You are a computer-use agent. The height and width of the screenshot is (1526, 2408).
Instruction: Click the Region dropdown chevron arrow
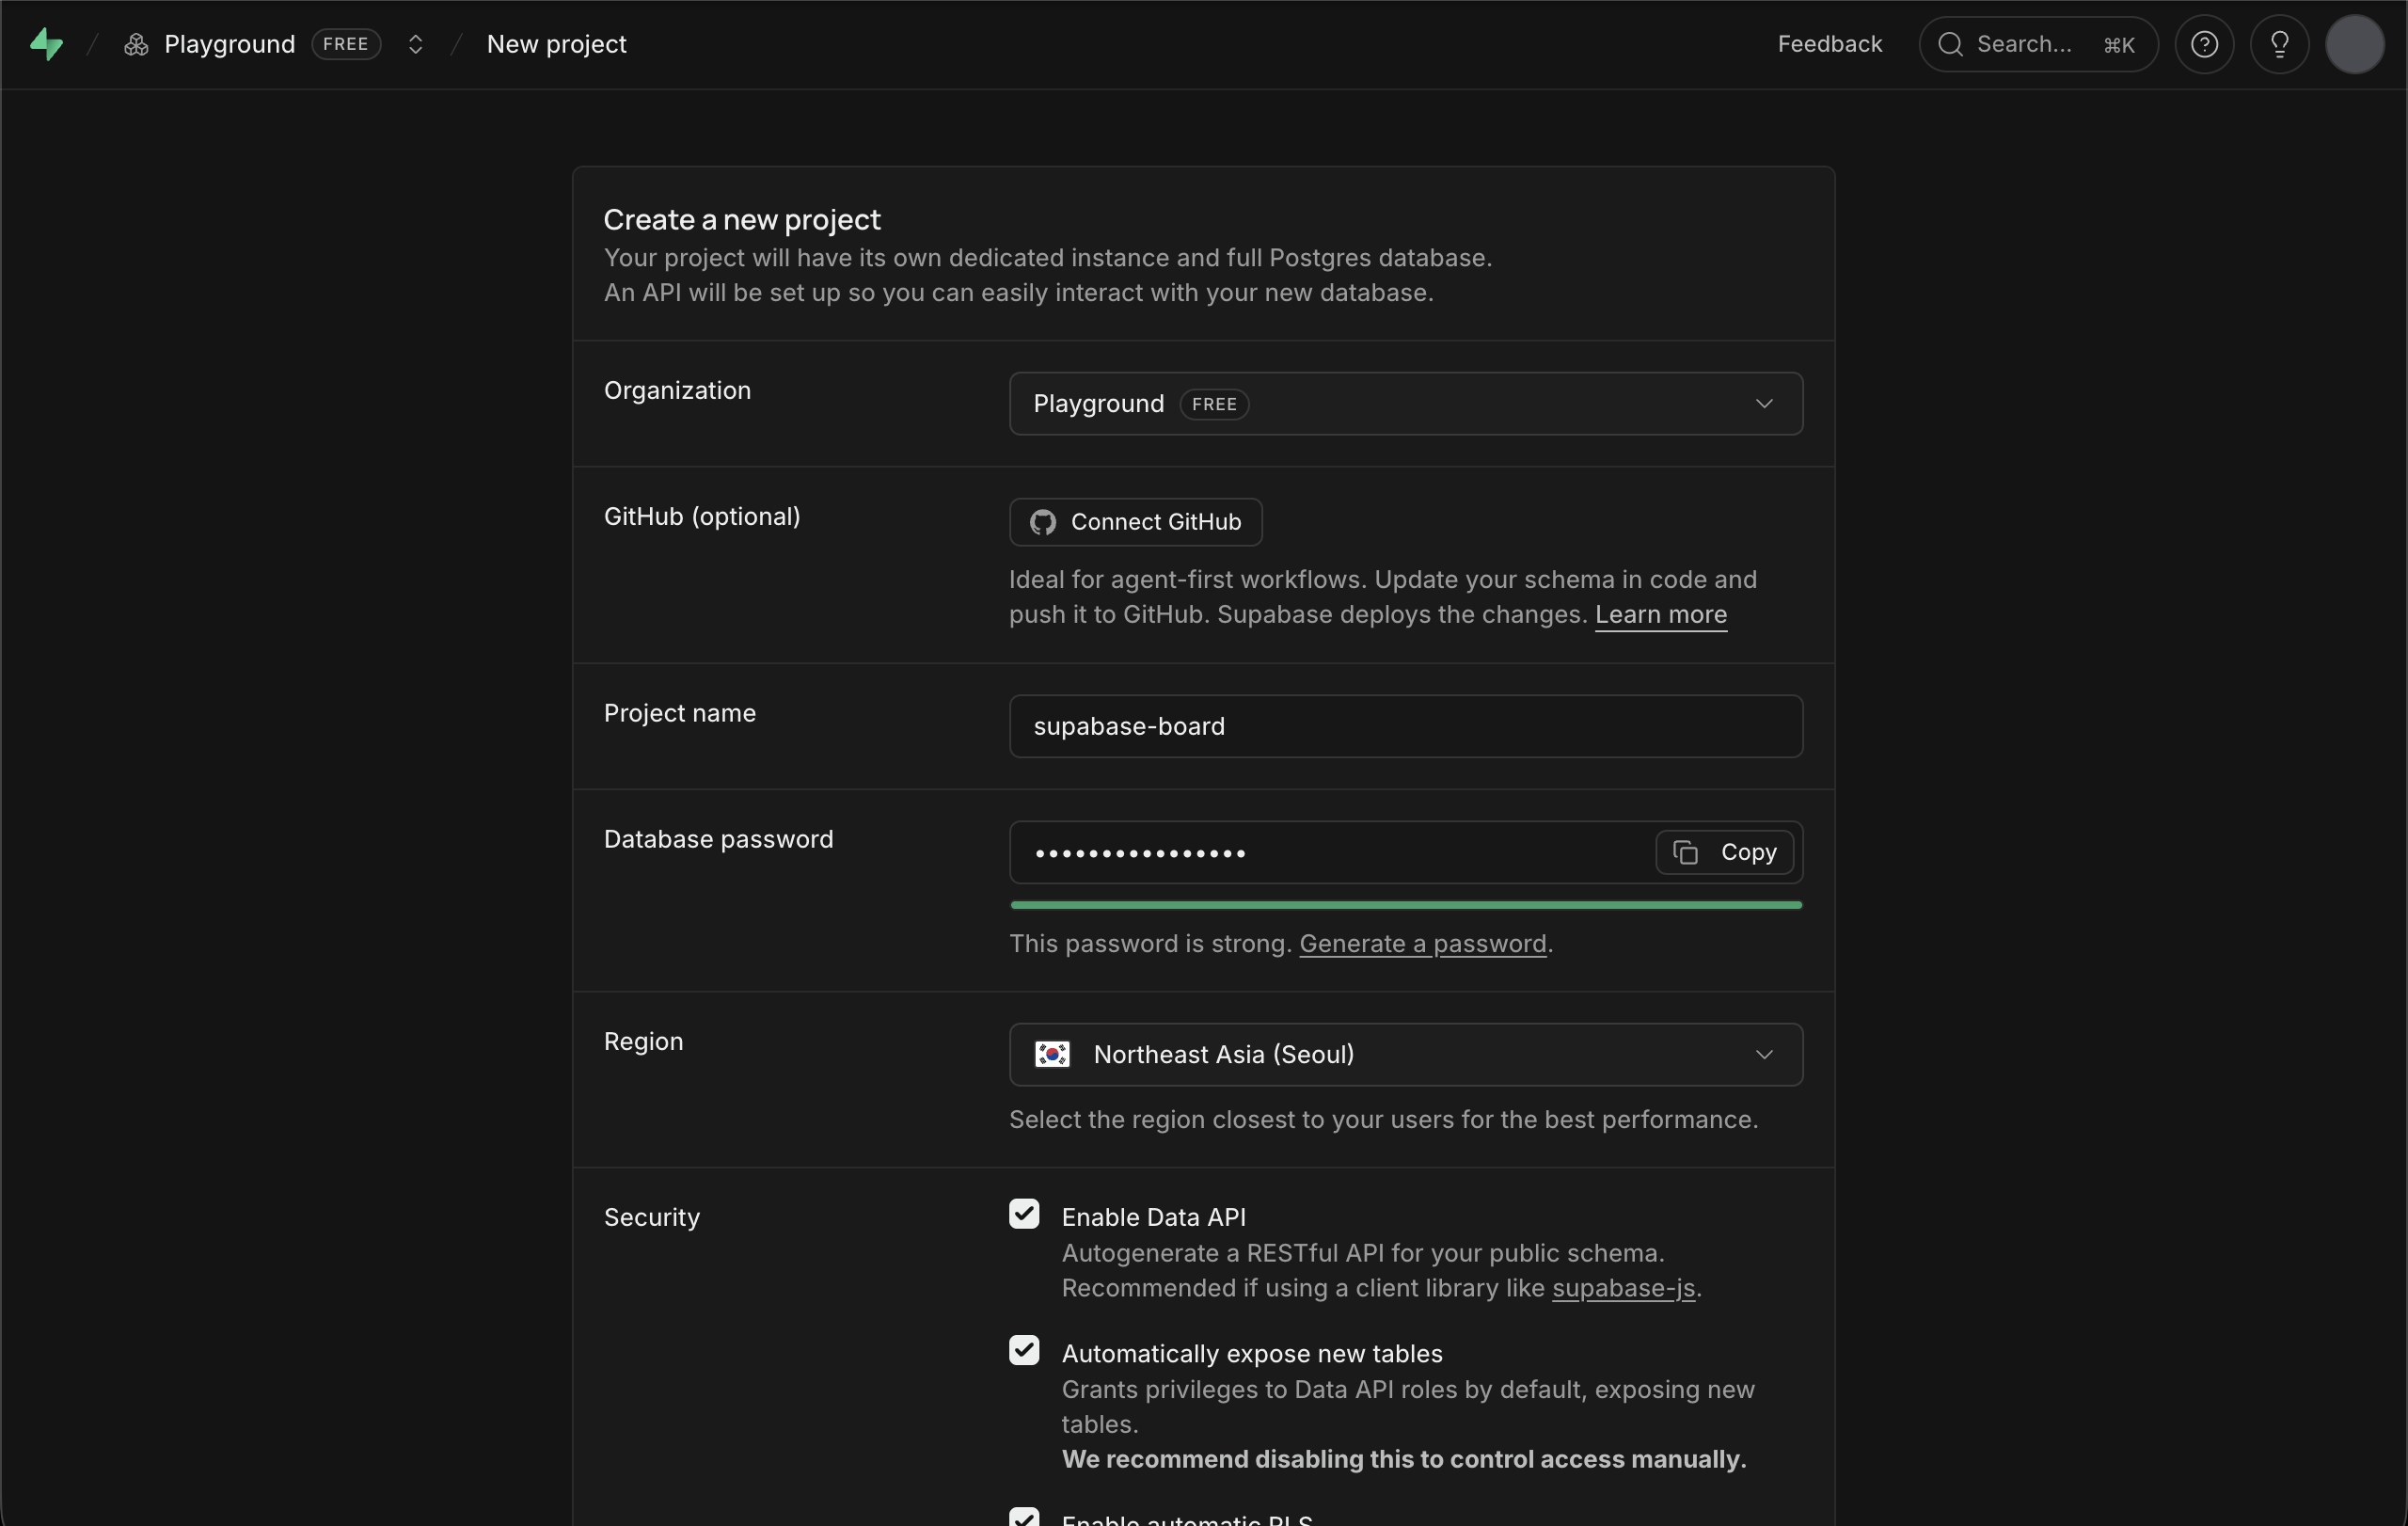[x=1764, y=1054]
